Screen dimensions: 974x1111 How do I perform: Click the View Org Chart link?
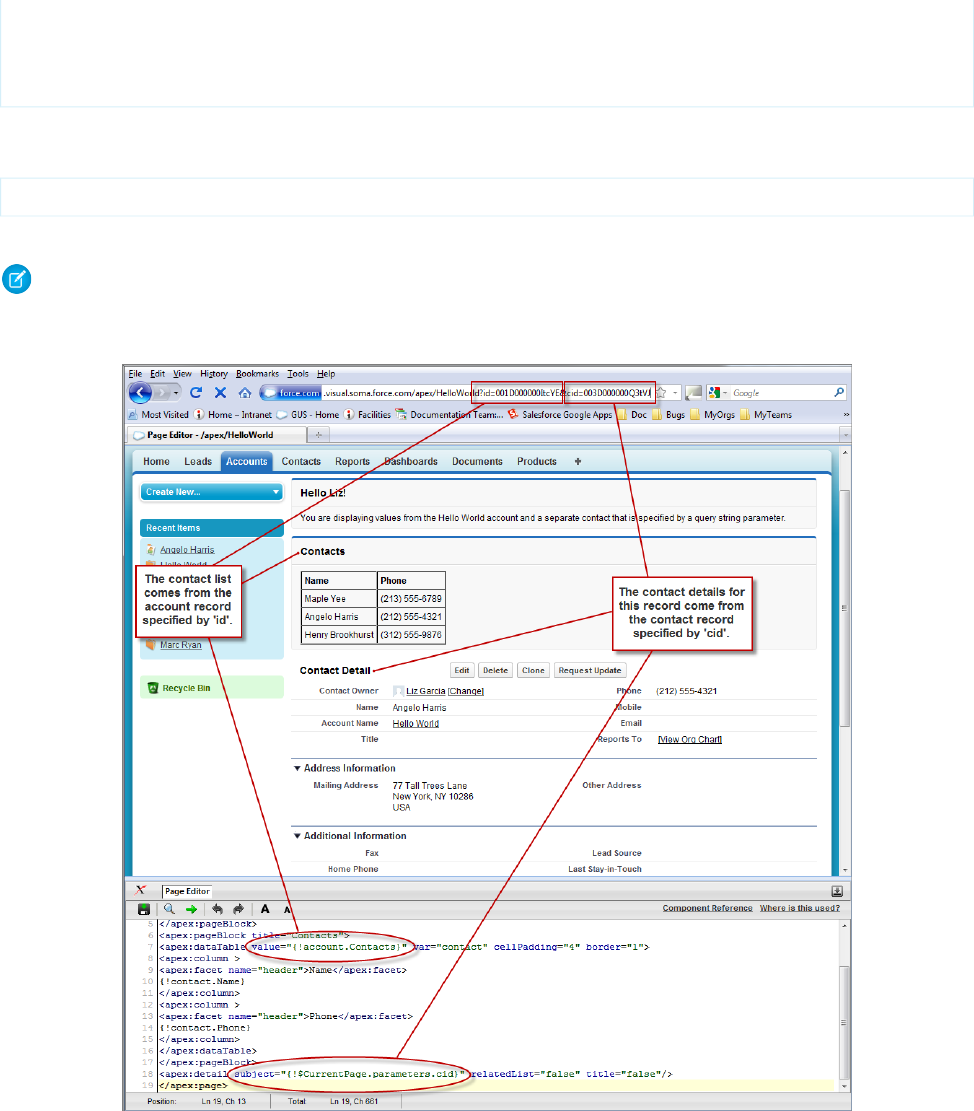coord(689,739)
